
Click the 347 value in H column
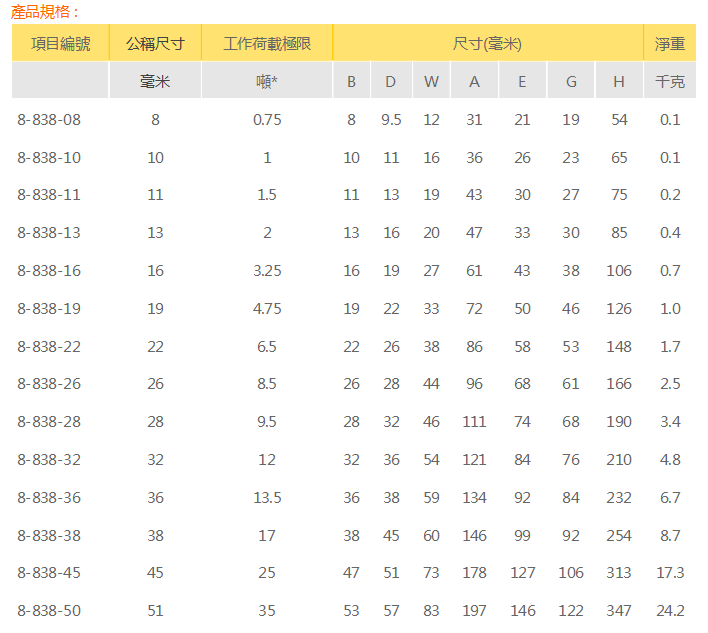(x=619, y=611)
